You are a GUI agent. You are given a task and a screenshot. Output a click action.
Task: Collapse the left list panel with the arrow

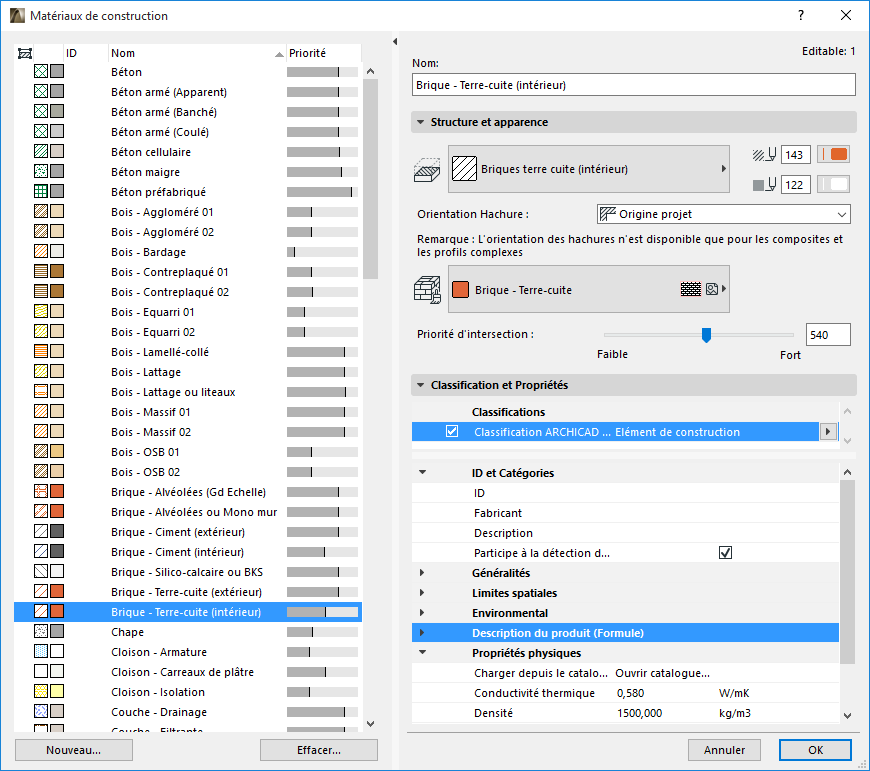coord(395,42)
